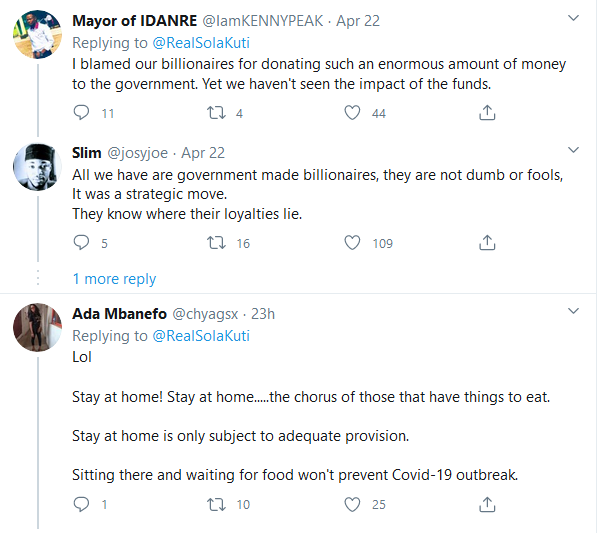Reply to Mayor of IDANRE's tweet

point(82,113)
